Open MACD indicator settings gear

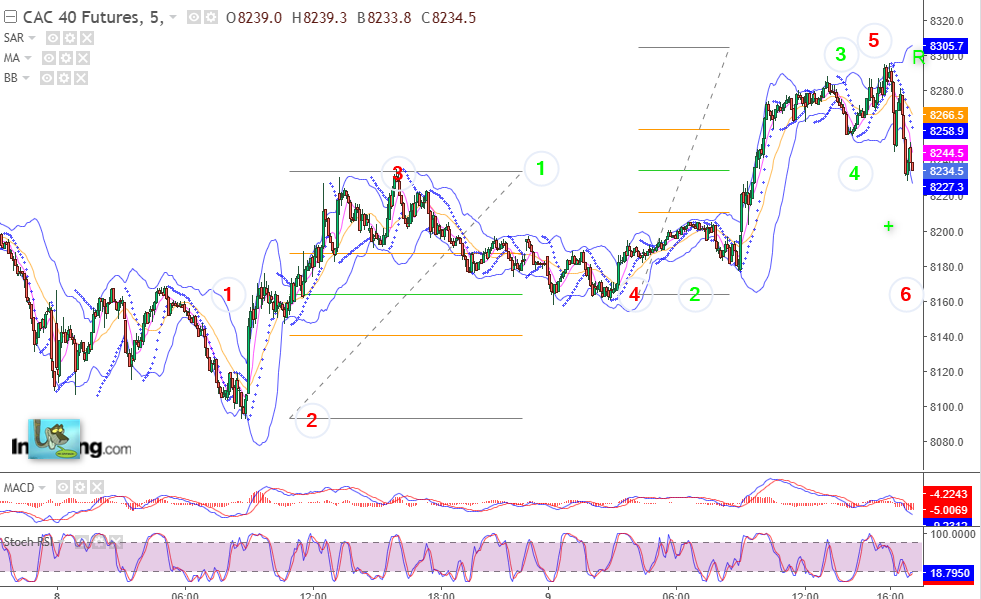[80, 487]
